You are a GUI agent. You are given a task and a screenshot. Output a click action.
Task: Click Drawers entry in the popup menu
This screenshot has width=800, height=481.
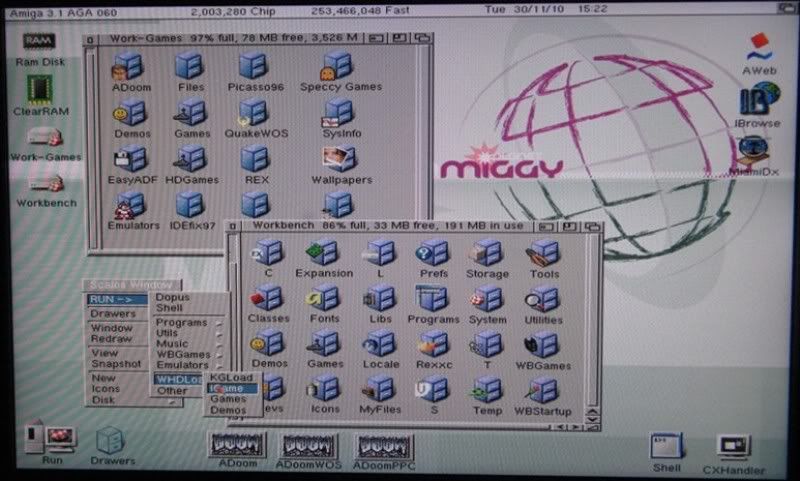pyautogui.click(x=113, y=314)
